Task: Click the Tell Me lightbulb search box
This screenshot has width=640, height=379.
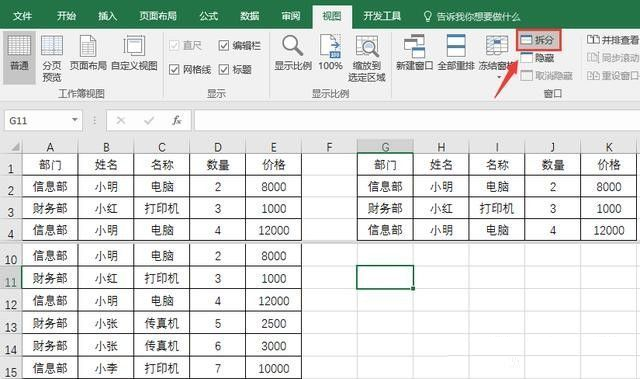Action: [472, 17]
